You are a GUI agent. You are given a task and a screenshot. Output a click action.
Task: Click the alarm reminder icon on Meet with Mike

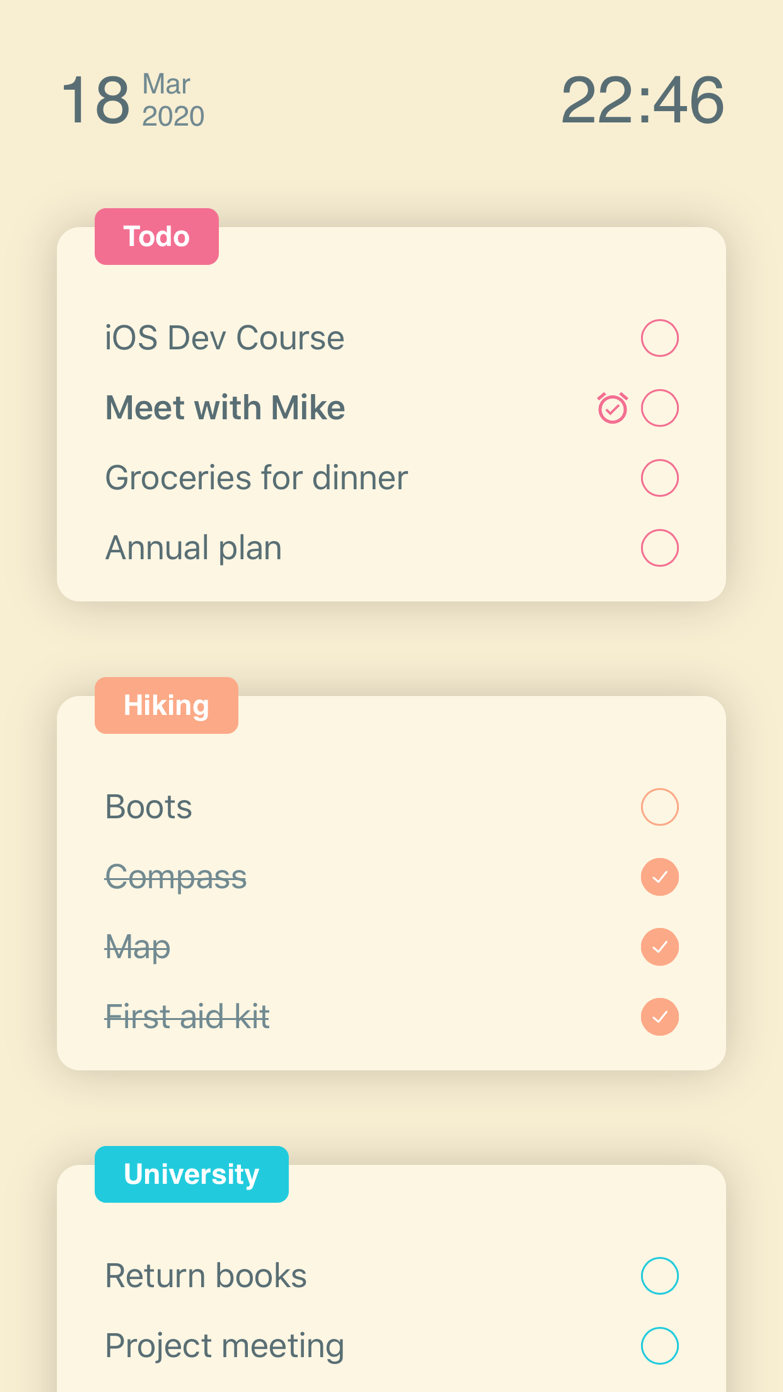pos(612,408)
